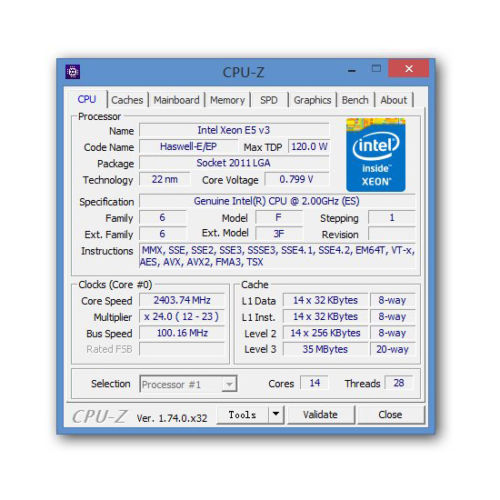Click the Stepping value 1

(392, 218)
